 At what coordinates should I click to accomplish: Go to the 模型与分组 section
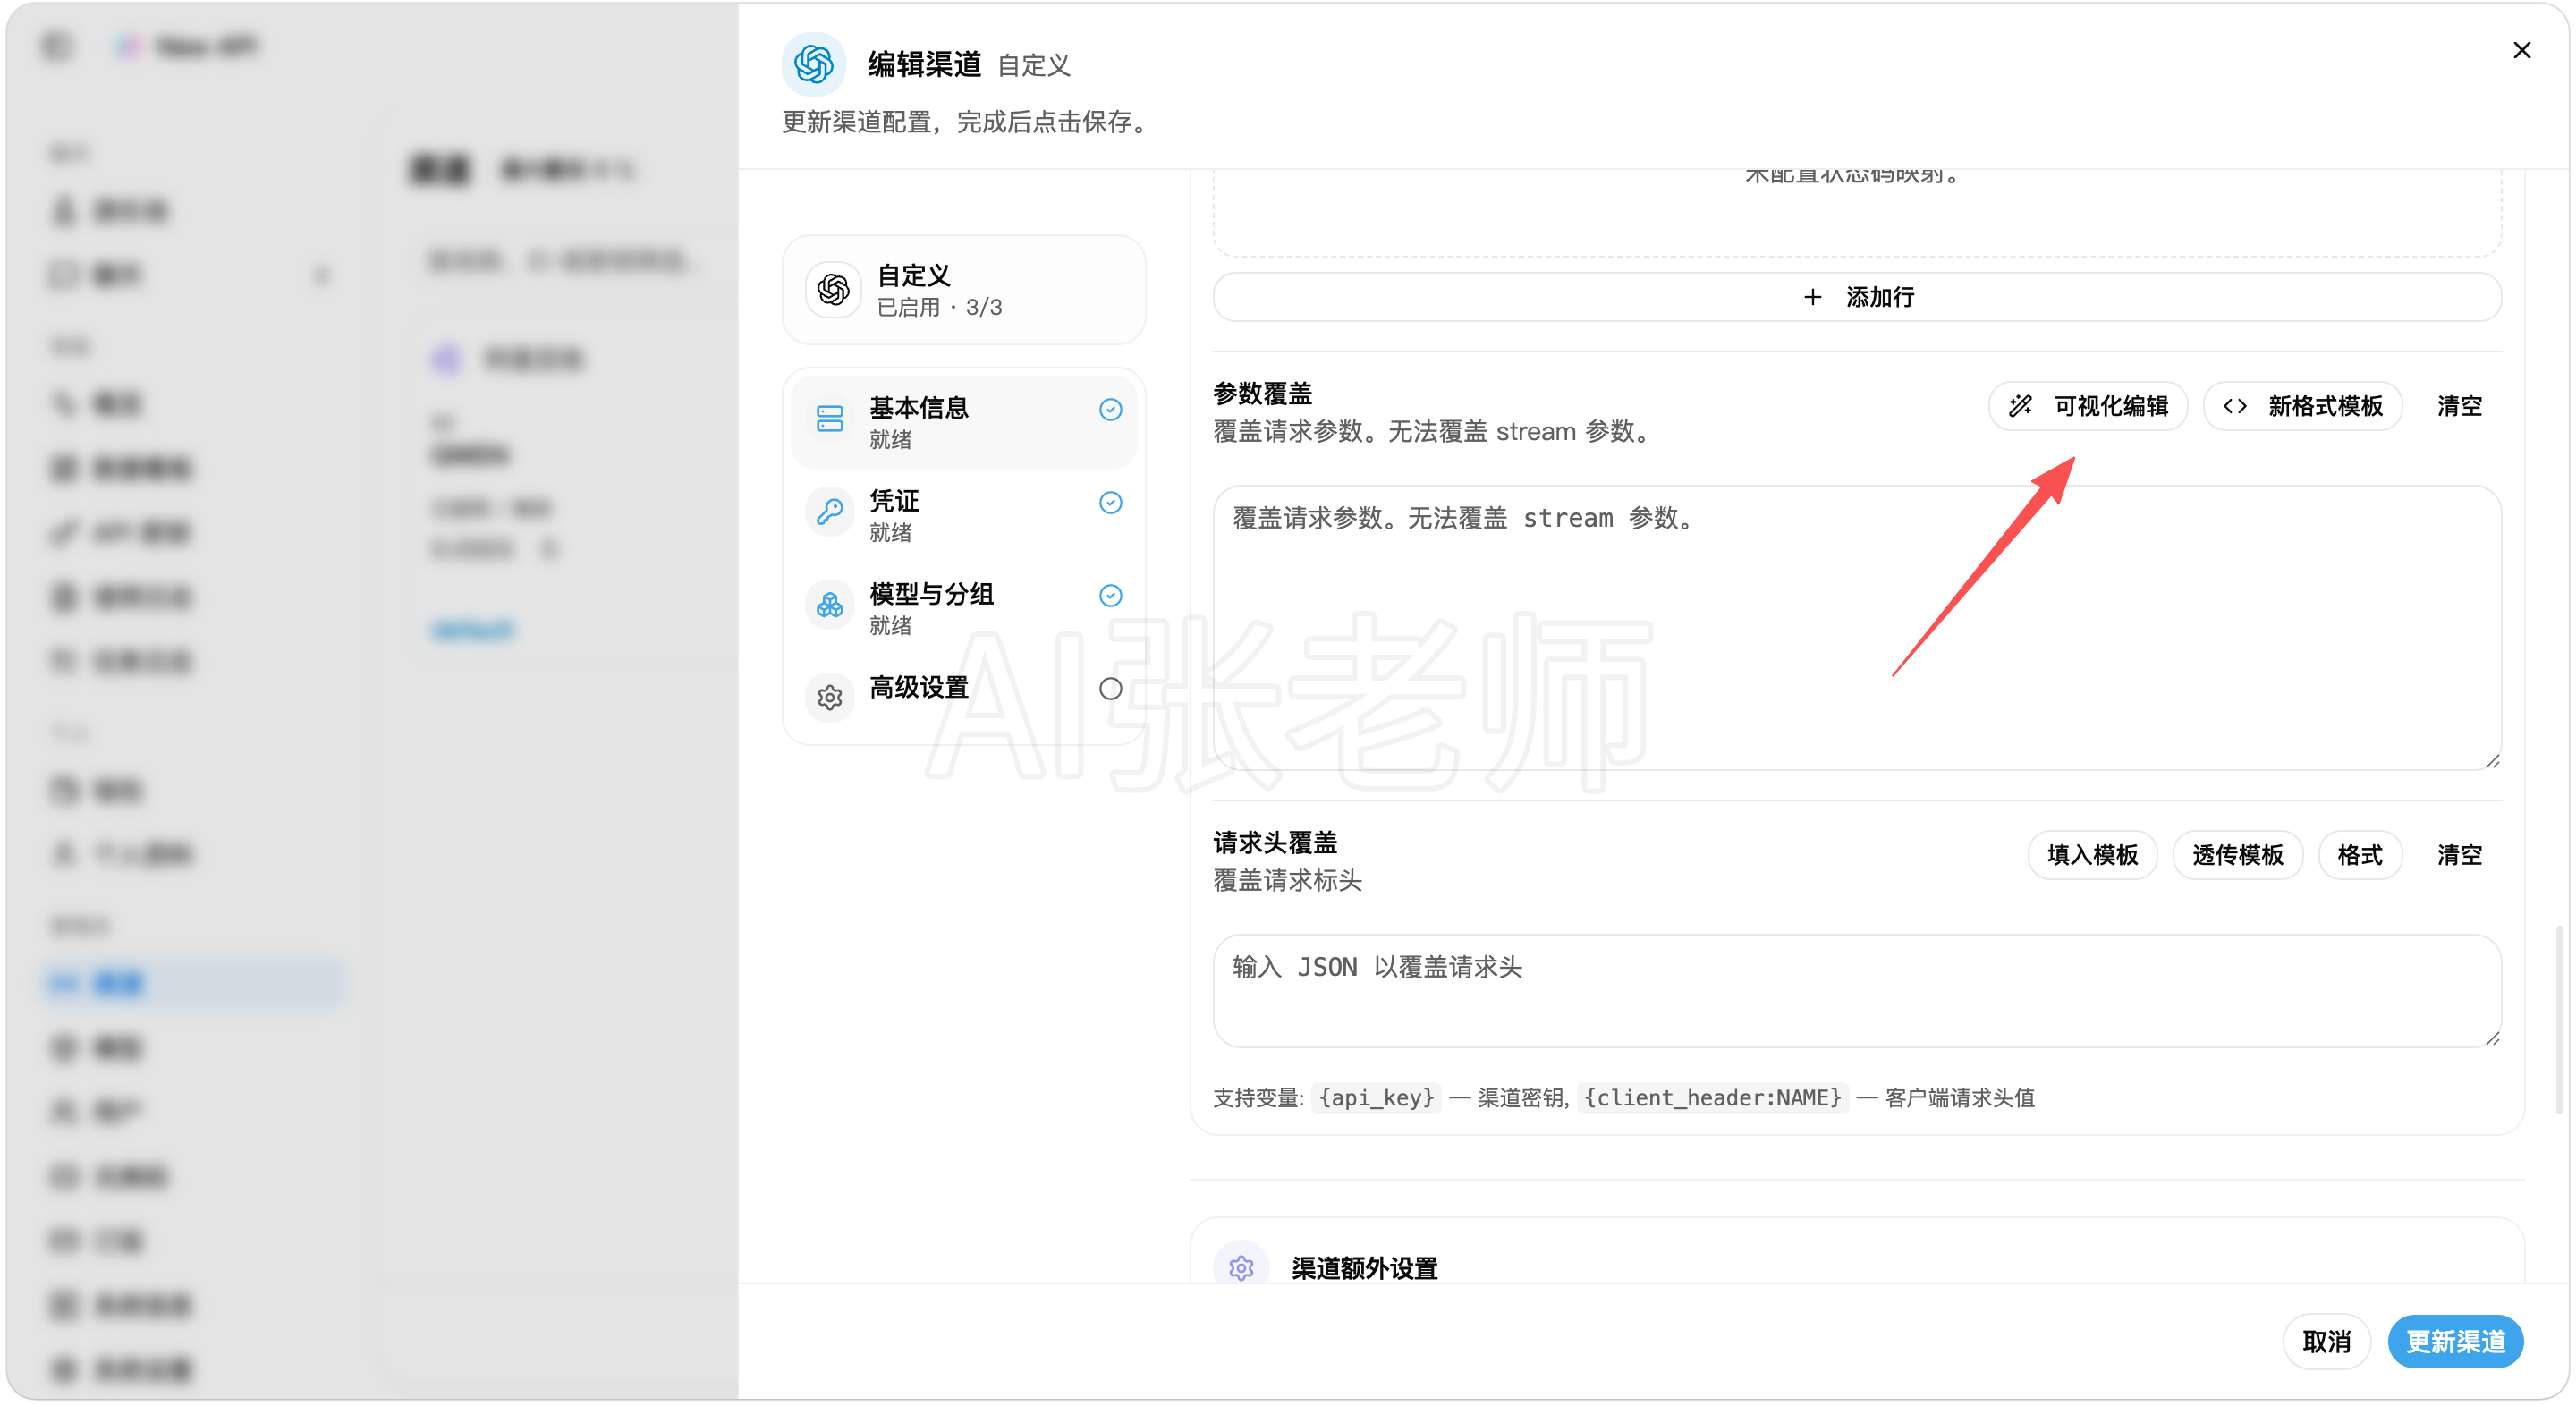[x=964, y=608]
